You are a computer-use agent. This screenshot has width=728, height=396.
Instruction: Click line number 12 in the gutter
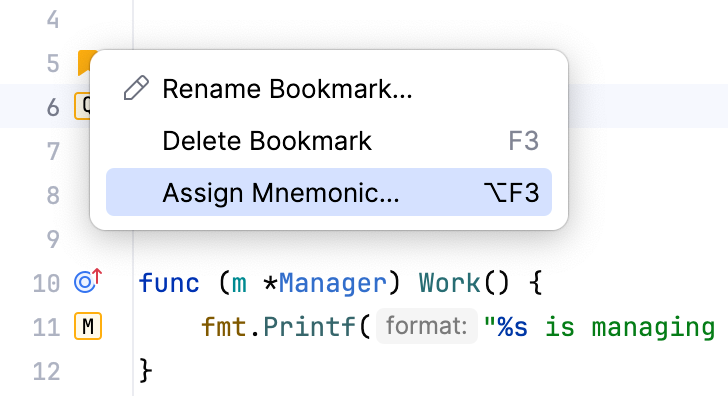[46, 371]
